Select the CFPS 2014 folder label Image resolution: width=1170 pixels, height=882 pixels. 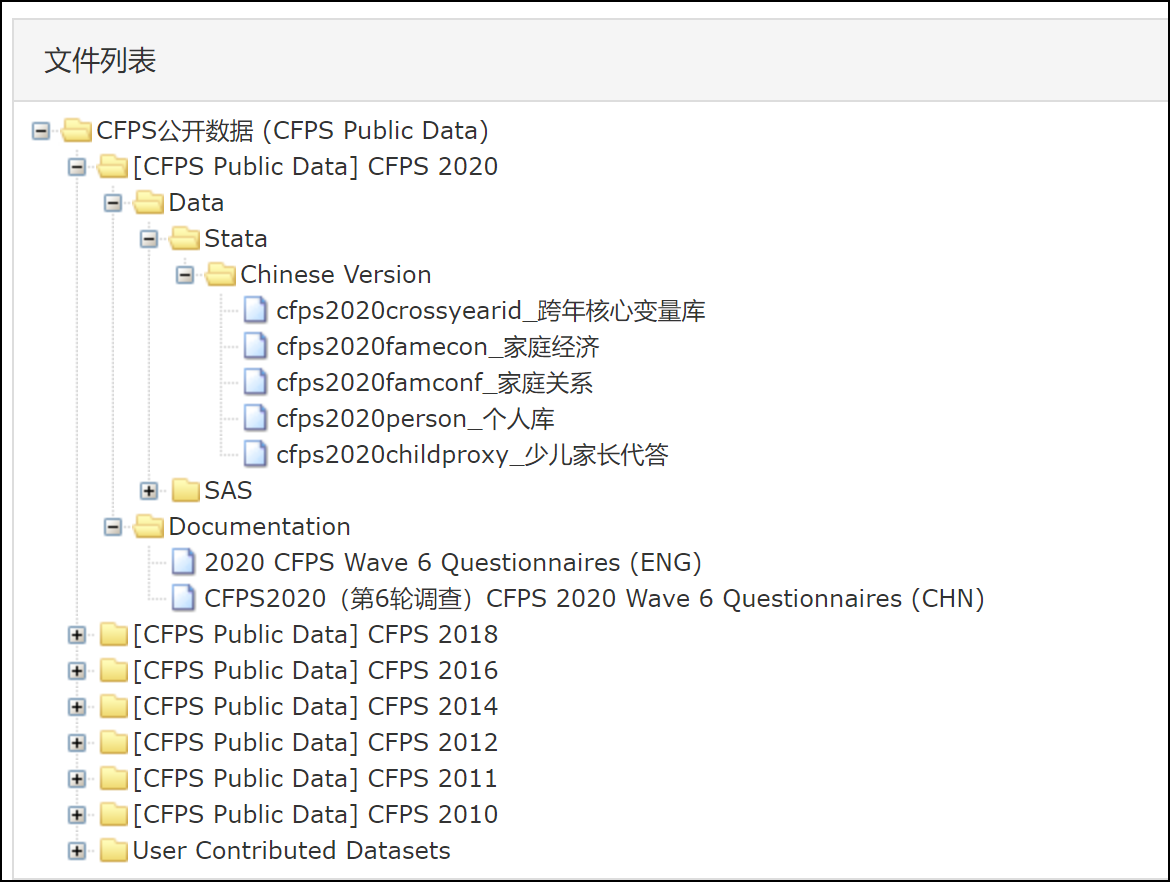point(315,707)
